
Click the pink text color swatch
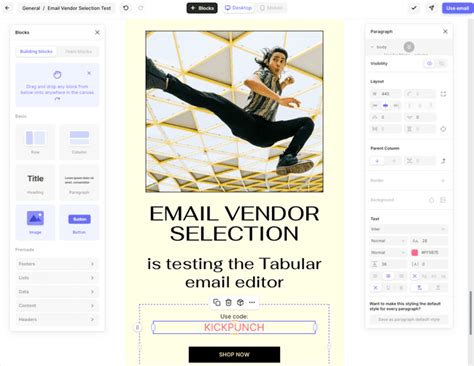click(414, 252)
